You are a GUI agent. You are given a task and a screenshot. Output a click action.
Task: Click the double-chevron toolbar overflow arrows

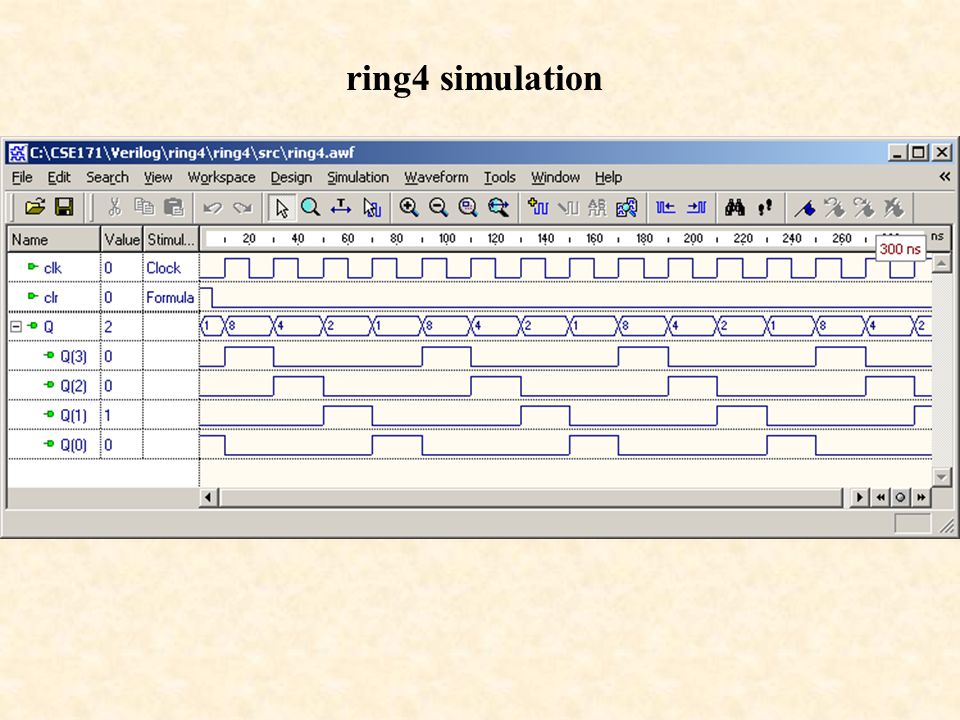[x=945, y=177]
